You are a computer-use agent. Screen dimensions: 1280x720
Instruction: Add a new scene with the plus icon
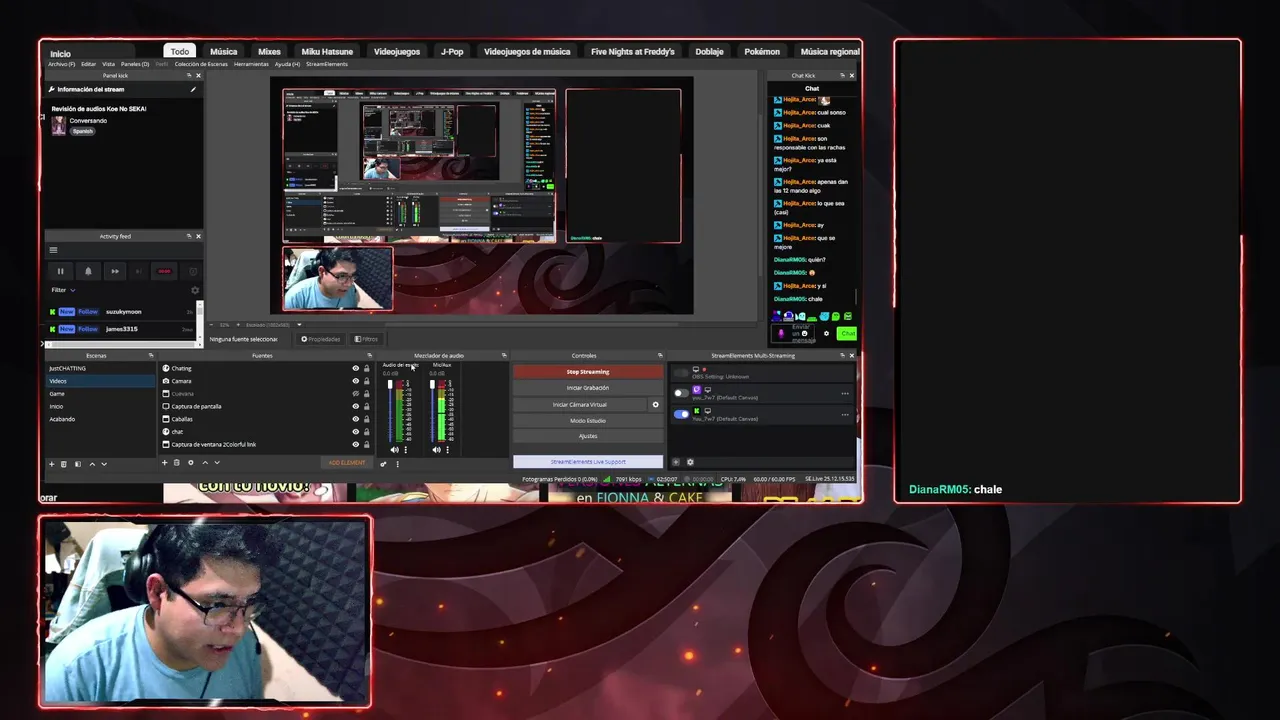pos(52,463)
